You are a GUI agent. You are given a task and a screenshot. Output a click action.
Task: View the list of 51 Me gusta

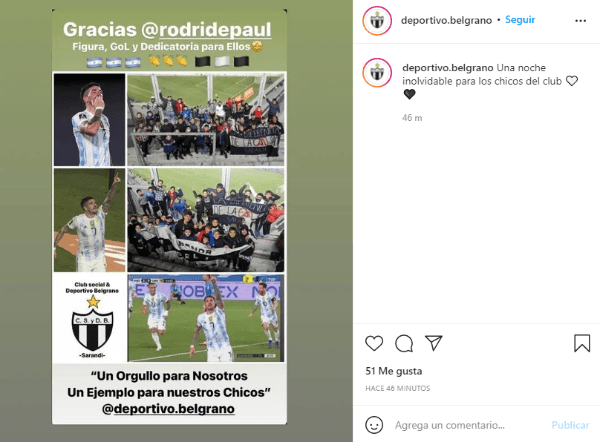point(394,371)
